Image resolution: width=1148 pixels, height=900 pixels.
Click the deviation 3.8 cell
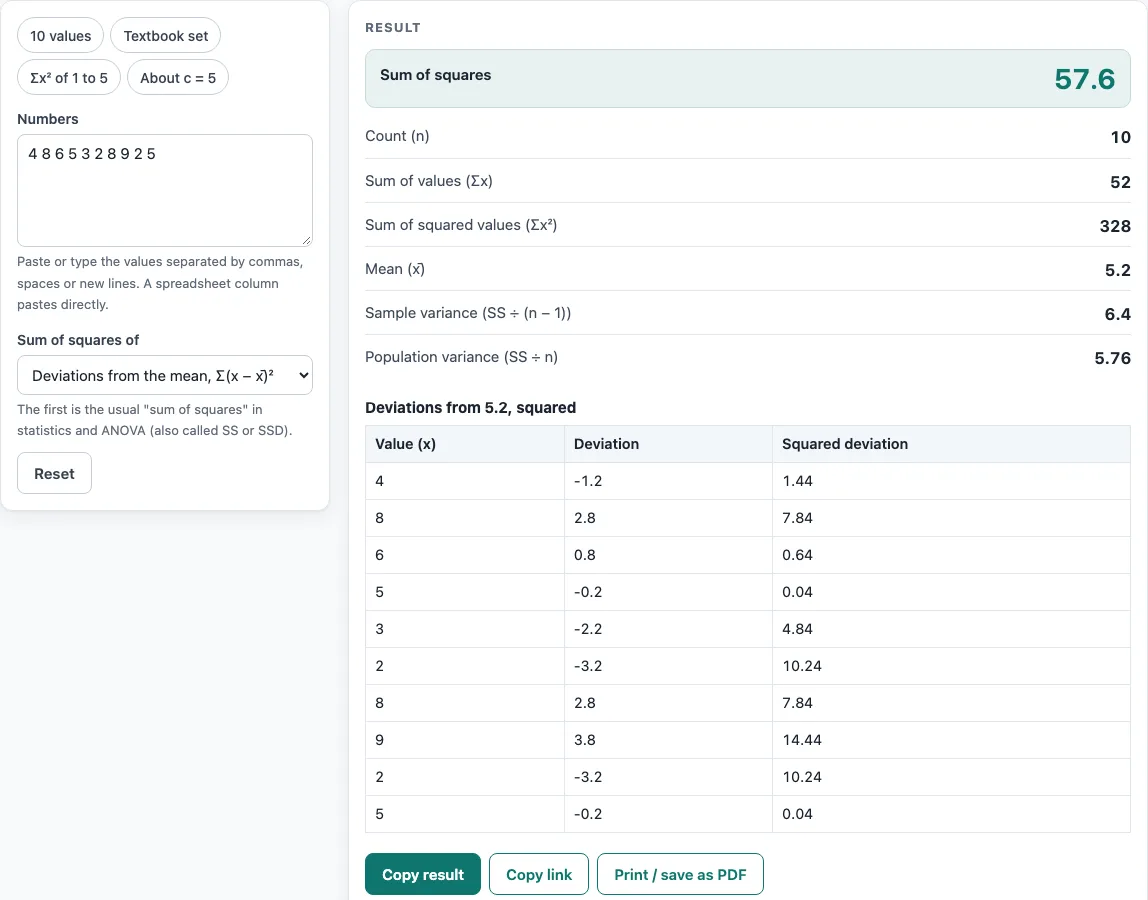pyautogui.click(x=668, y=740)
